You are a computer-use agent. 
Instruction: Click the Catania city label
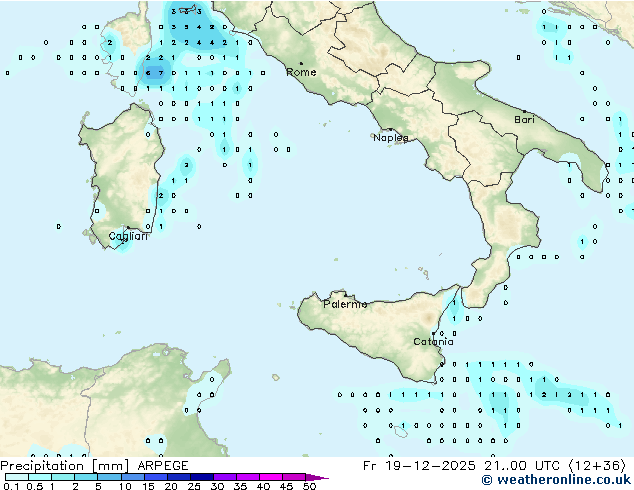tap(433, 342)
